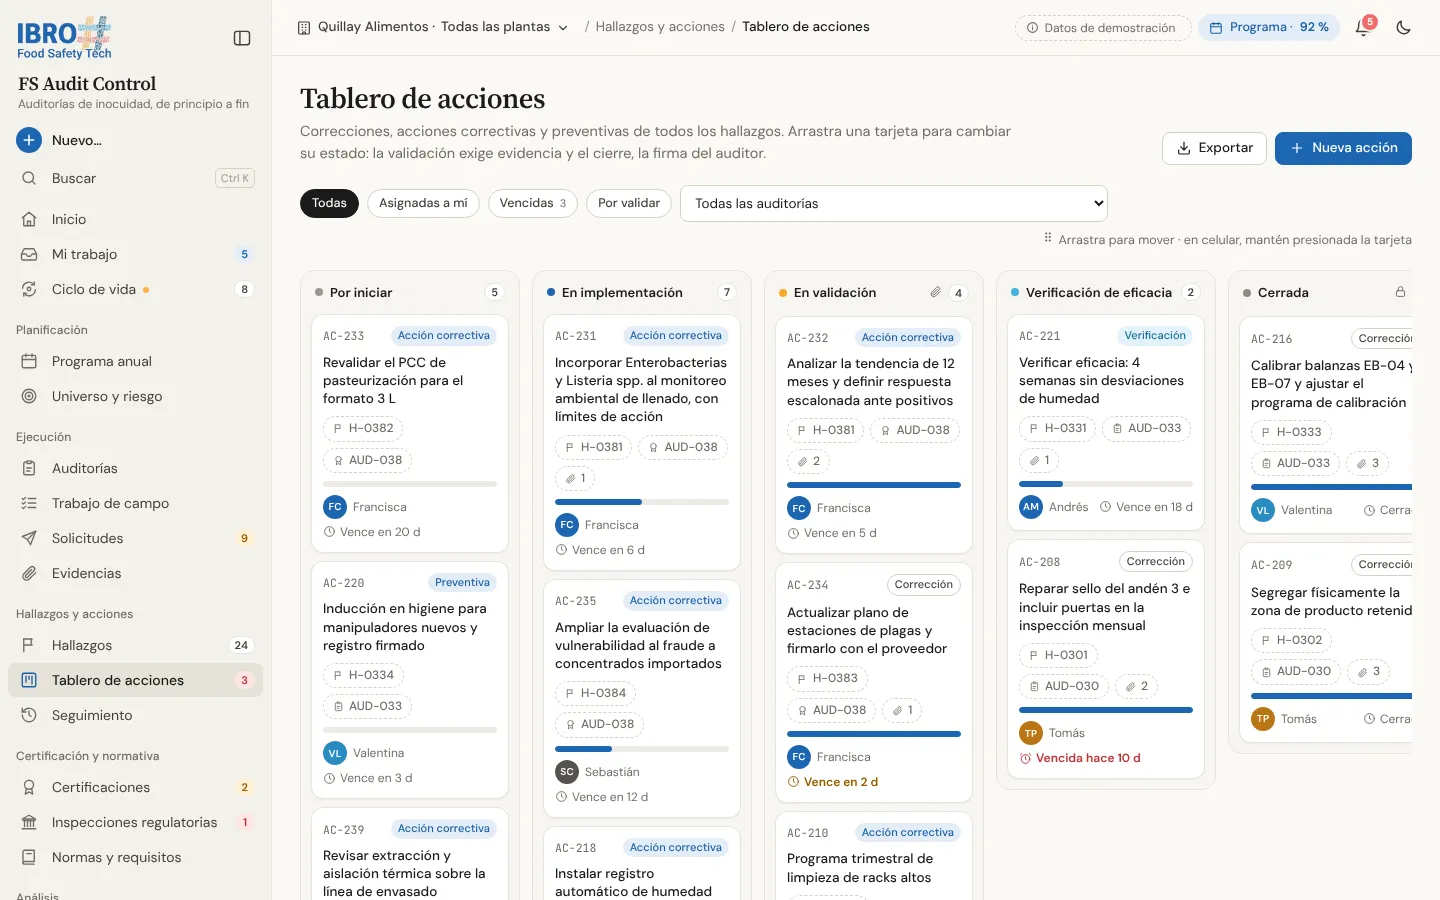Open card AC-233 Revalidar el PCC title

(393, 380)
